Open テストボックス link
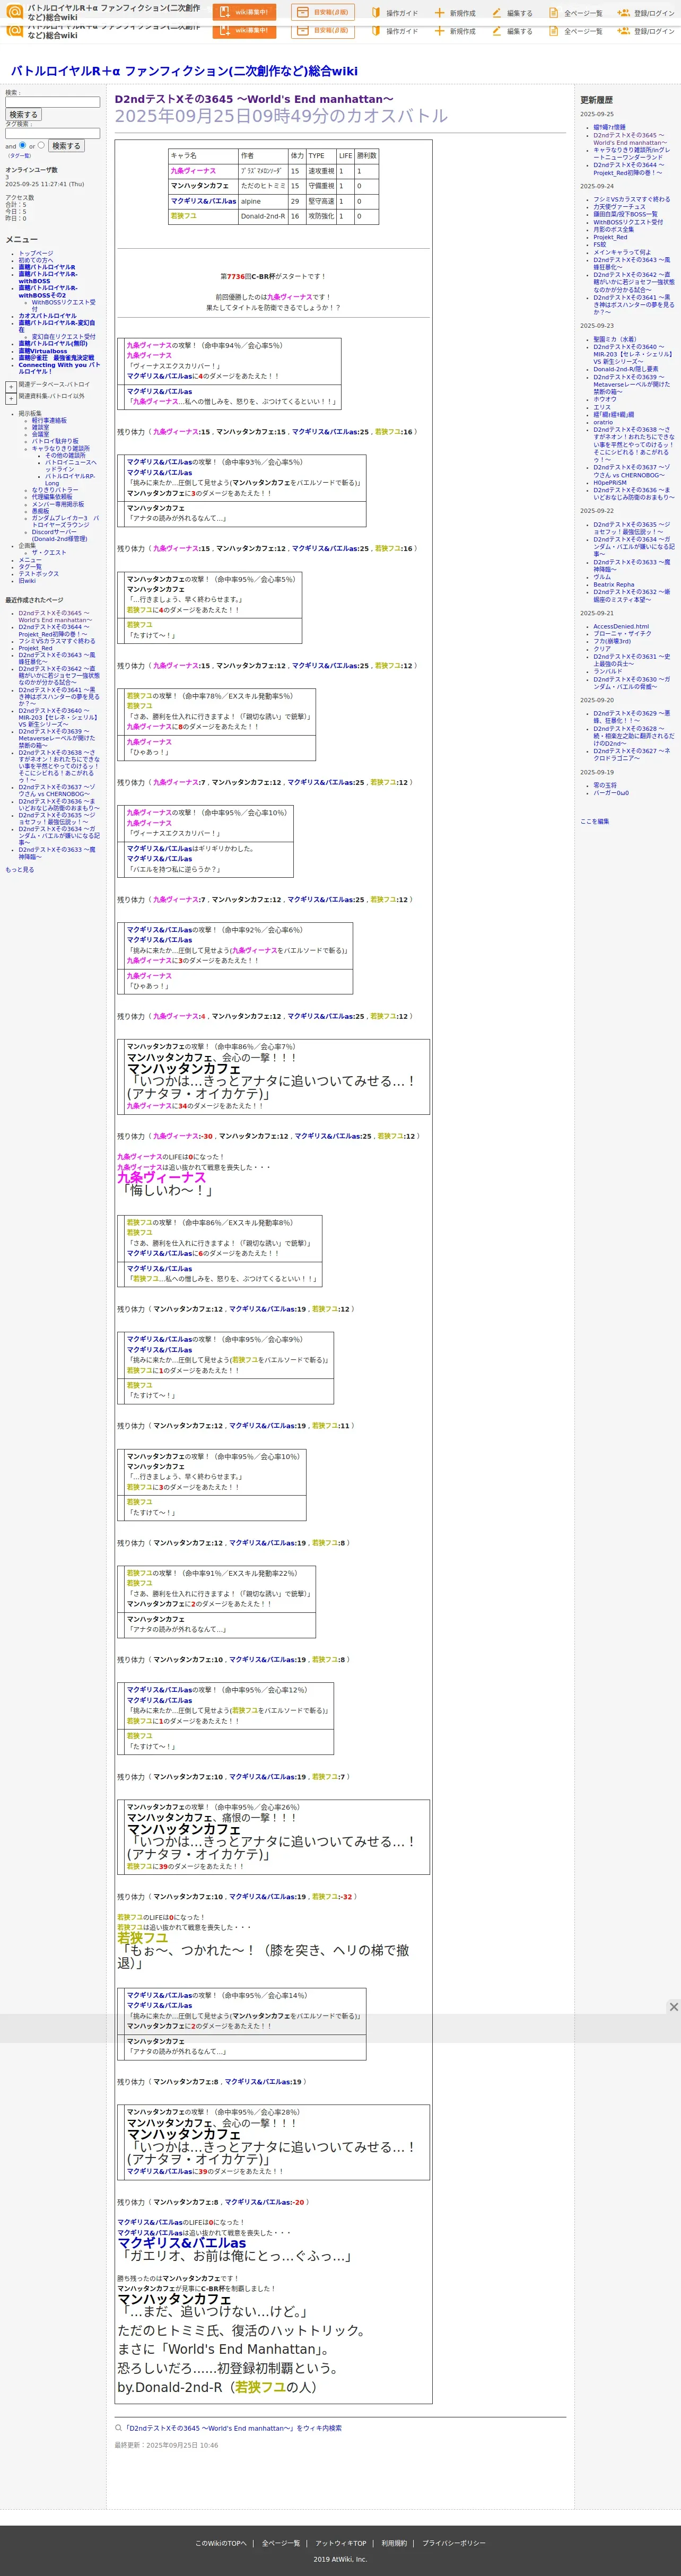681x2576 pixels. tap(38, 573)
